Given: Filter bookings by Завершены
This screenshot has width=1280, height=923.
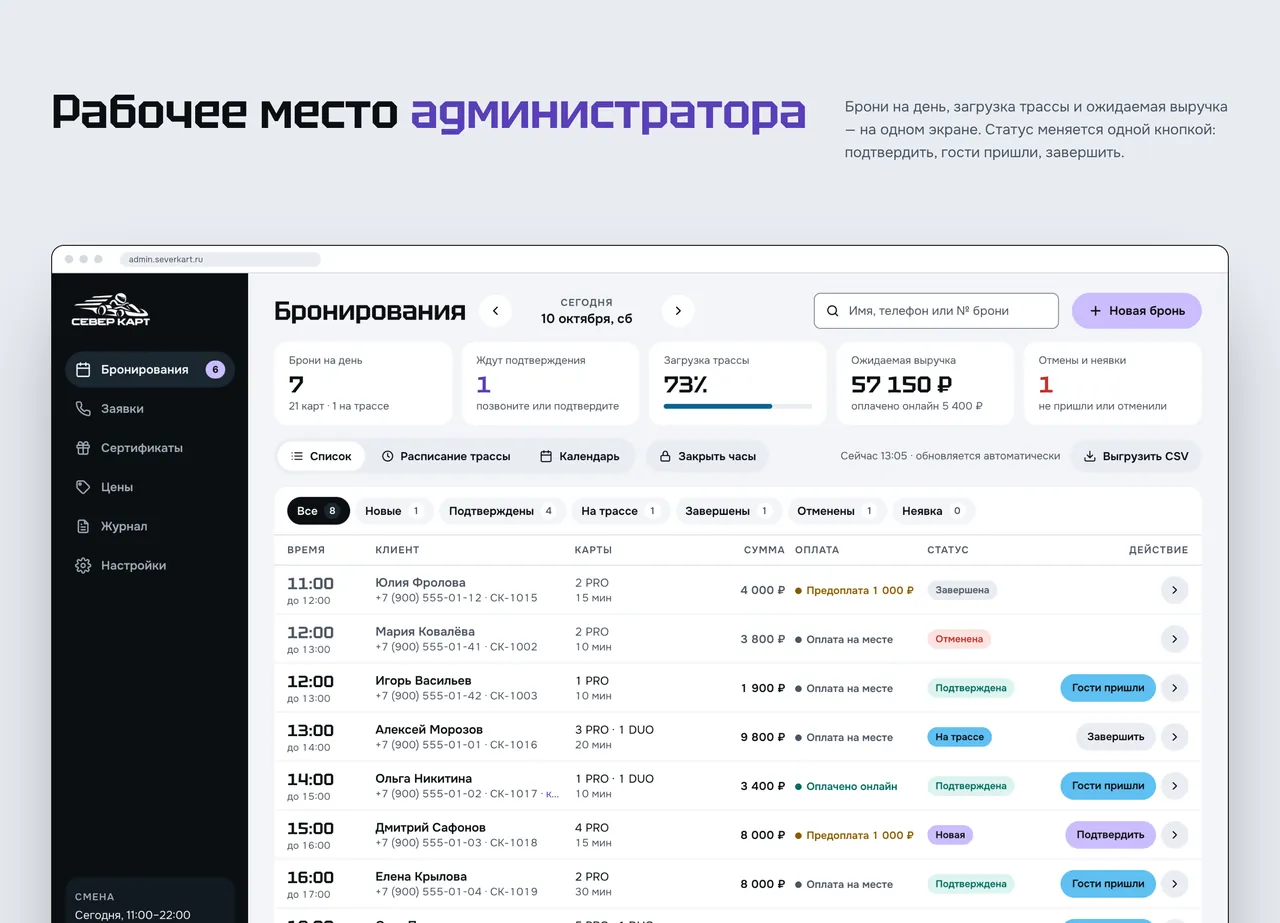Looking at the screenshot, I should pyautogui.click(x=729, y=511).
